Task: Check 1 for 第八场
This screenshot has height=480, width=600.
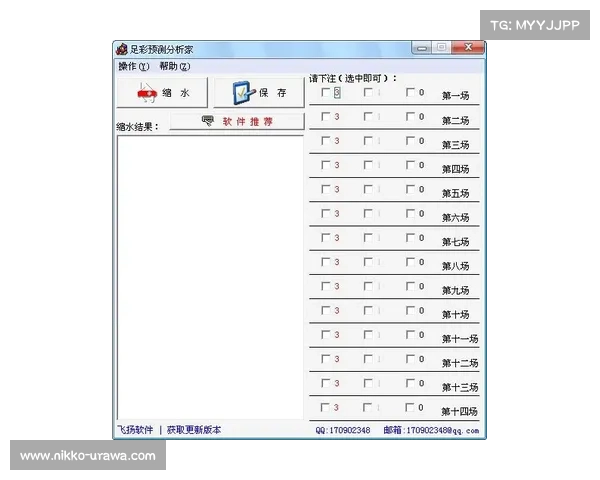Action: pos(368,262)
